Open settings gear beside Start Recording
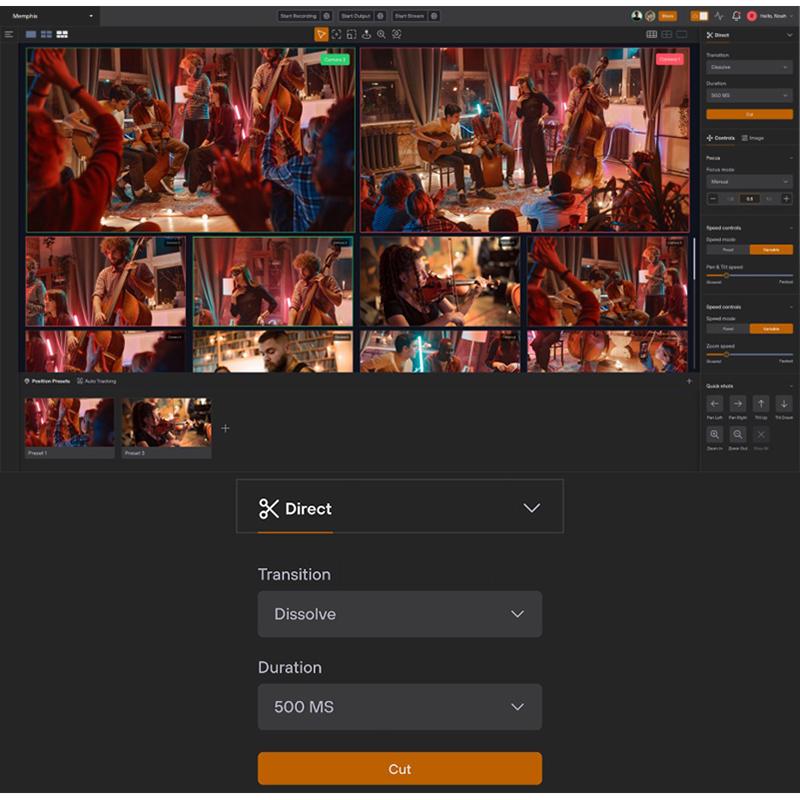 pyautogui.click(x=327, y=16)
